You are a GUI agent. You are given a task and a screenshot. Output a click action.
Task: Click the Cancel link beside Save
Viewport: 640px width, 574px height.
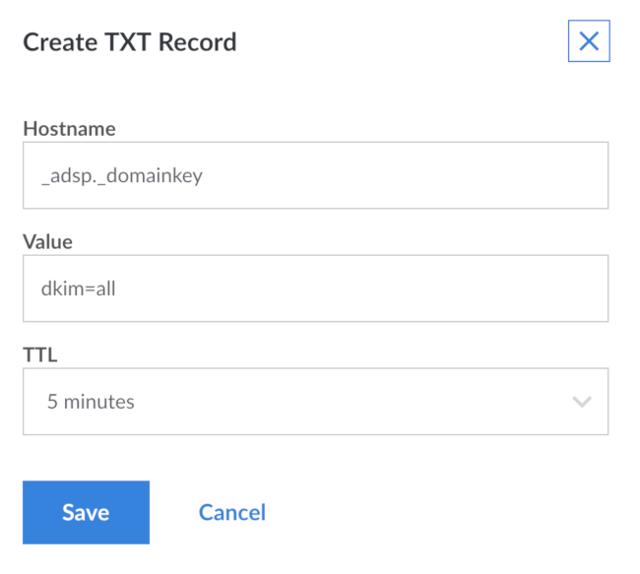coord(232,512)
